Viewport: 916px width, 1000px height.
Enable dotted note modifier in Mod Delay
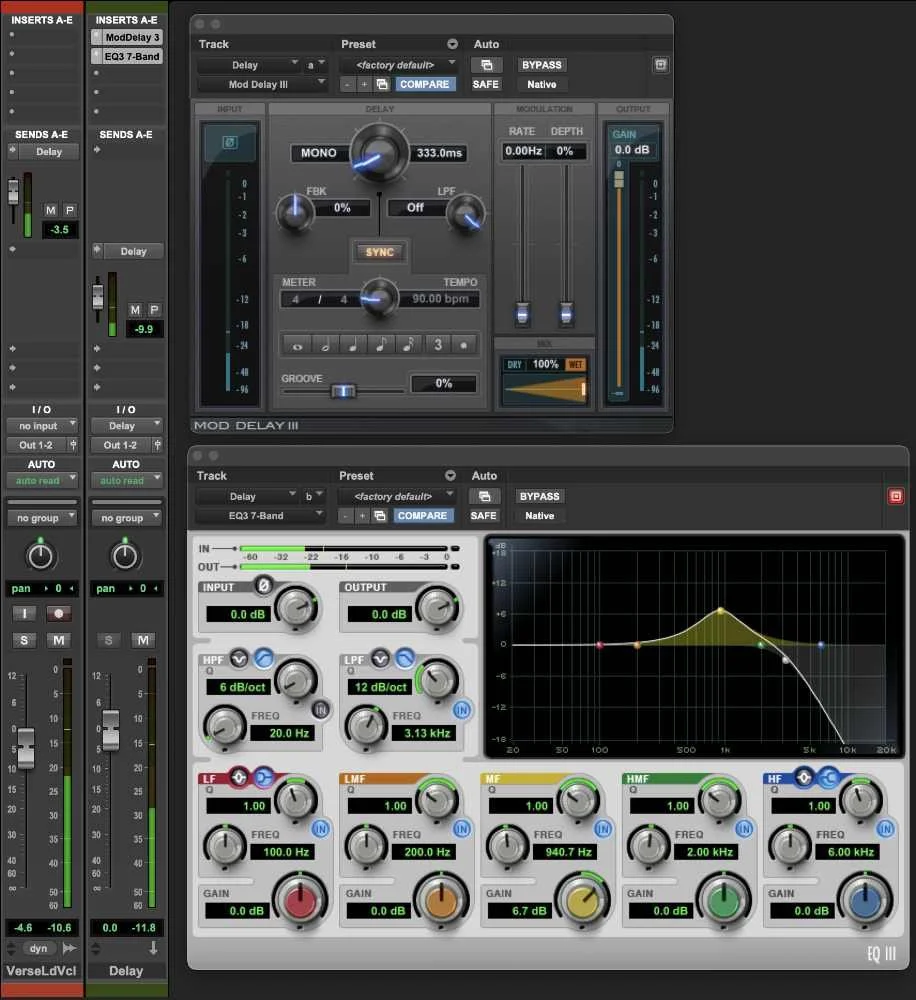pos(464,345)
